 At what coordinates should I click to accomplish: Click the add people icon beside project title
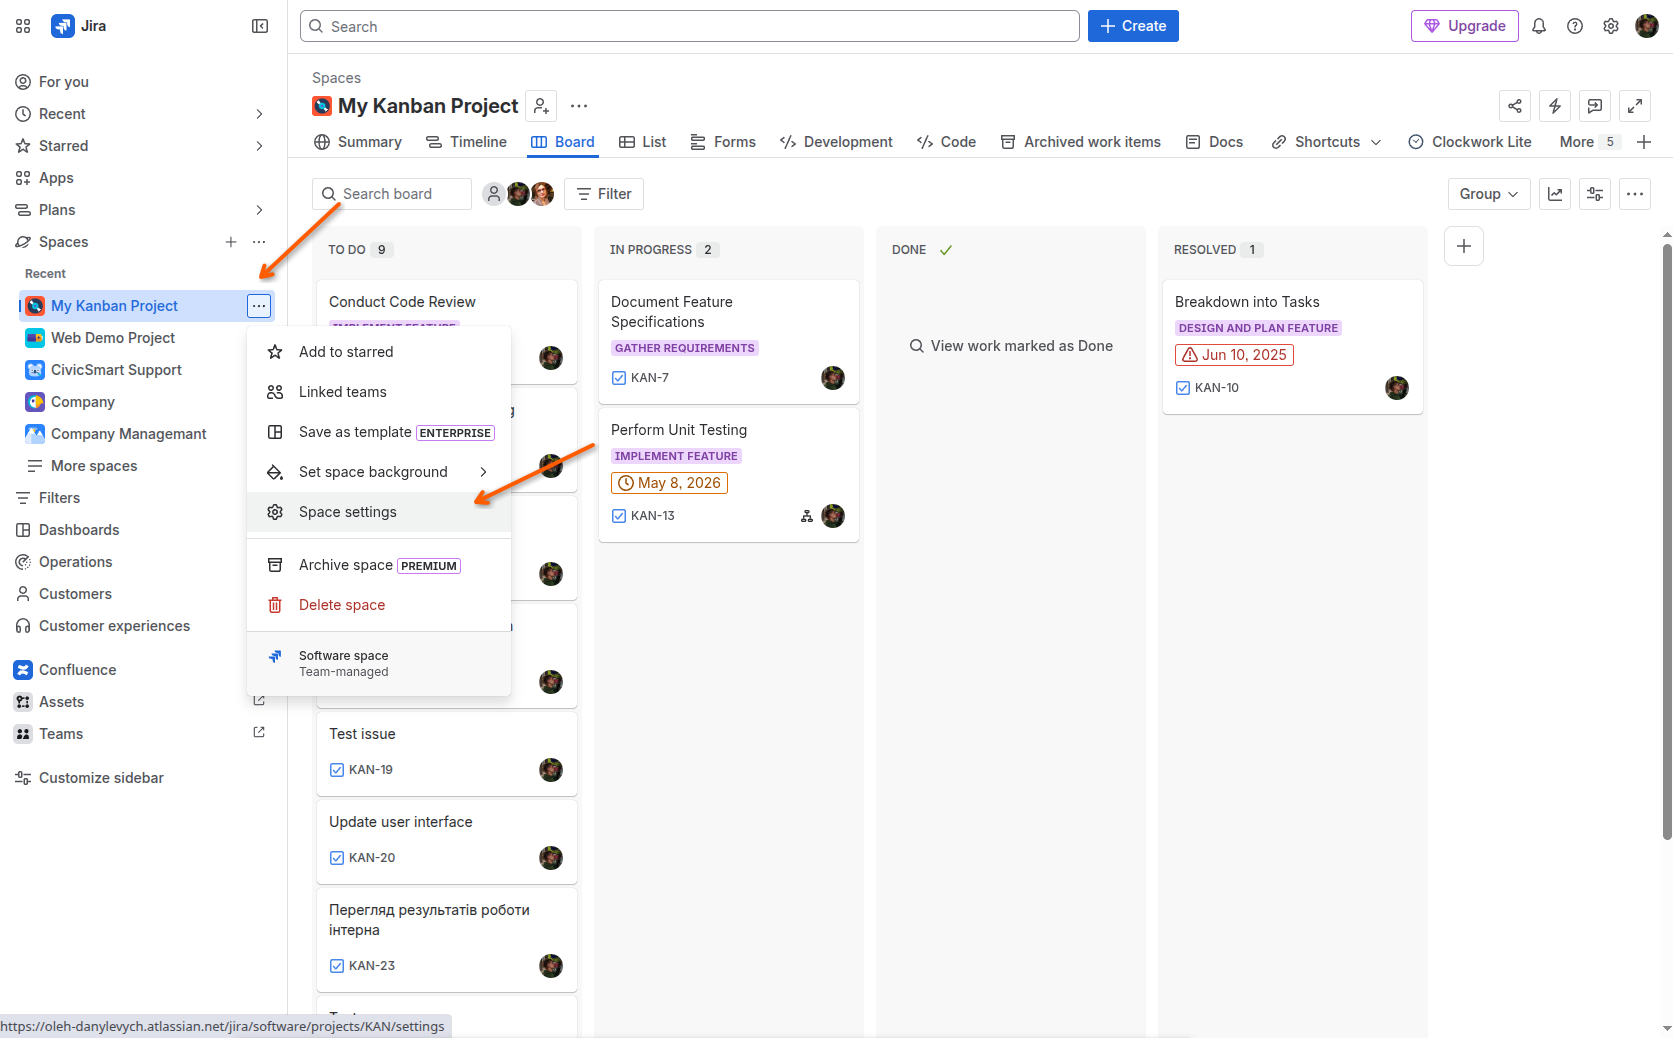pos(541,106)
